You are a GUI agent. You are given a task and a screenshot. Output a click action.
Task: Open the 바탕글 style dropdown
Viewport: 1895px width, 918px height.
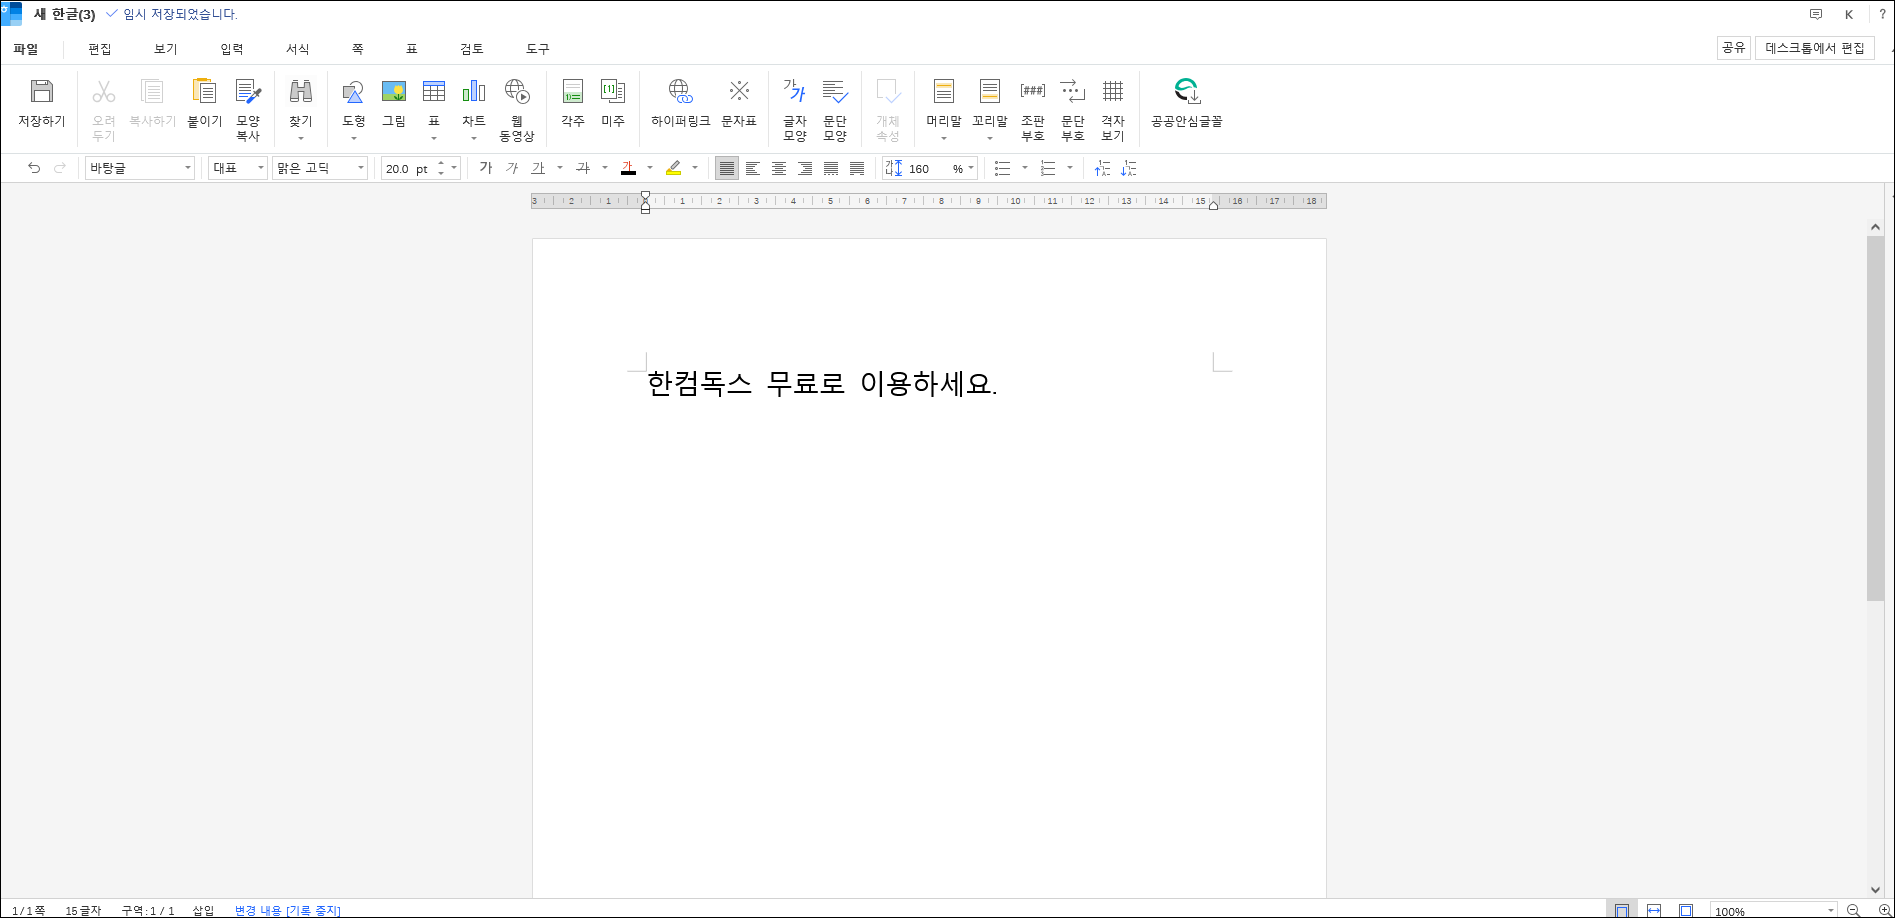pos(140,168)
